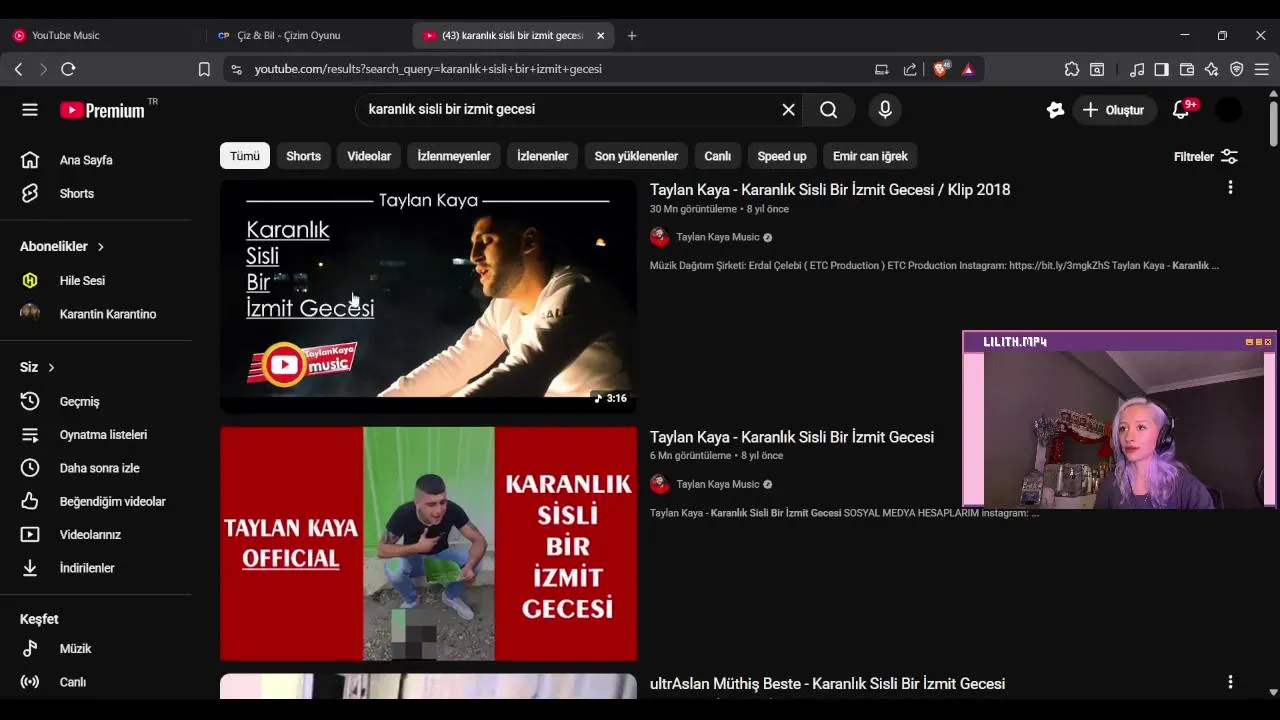Click the Brave Shields lion icon
Viewport: 1280px width, 720px height.
coord(940,69)
